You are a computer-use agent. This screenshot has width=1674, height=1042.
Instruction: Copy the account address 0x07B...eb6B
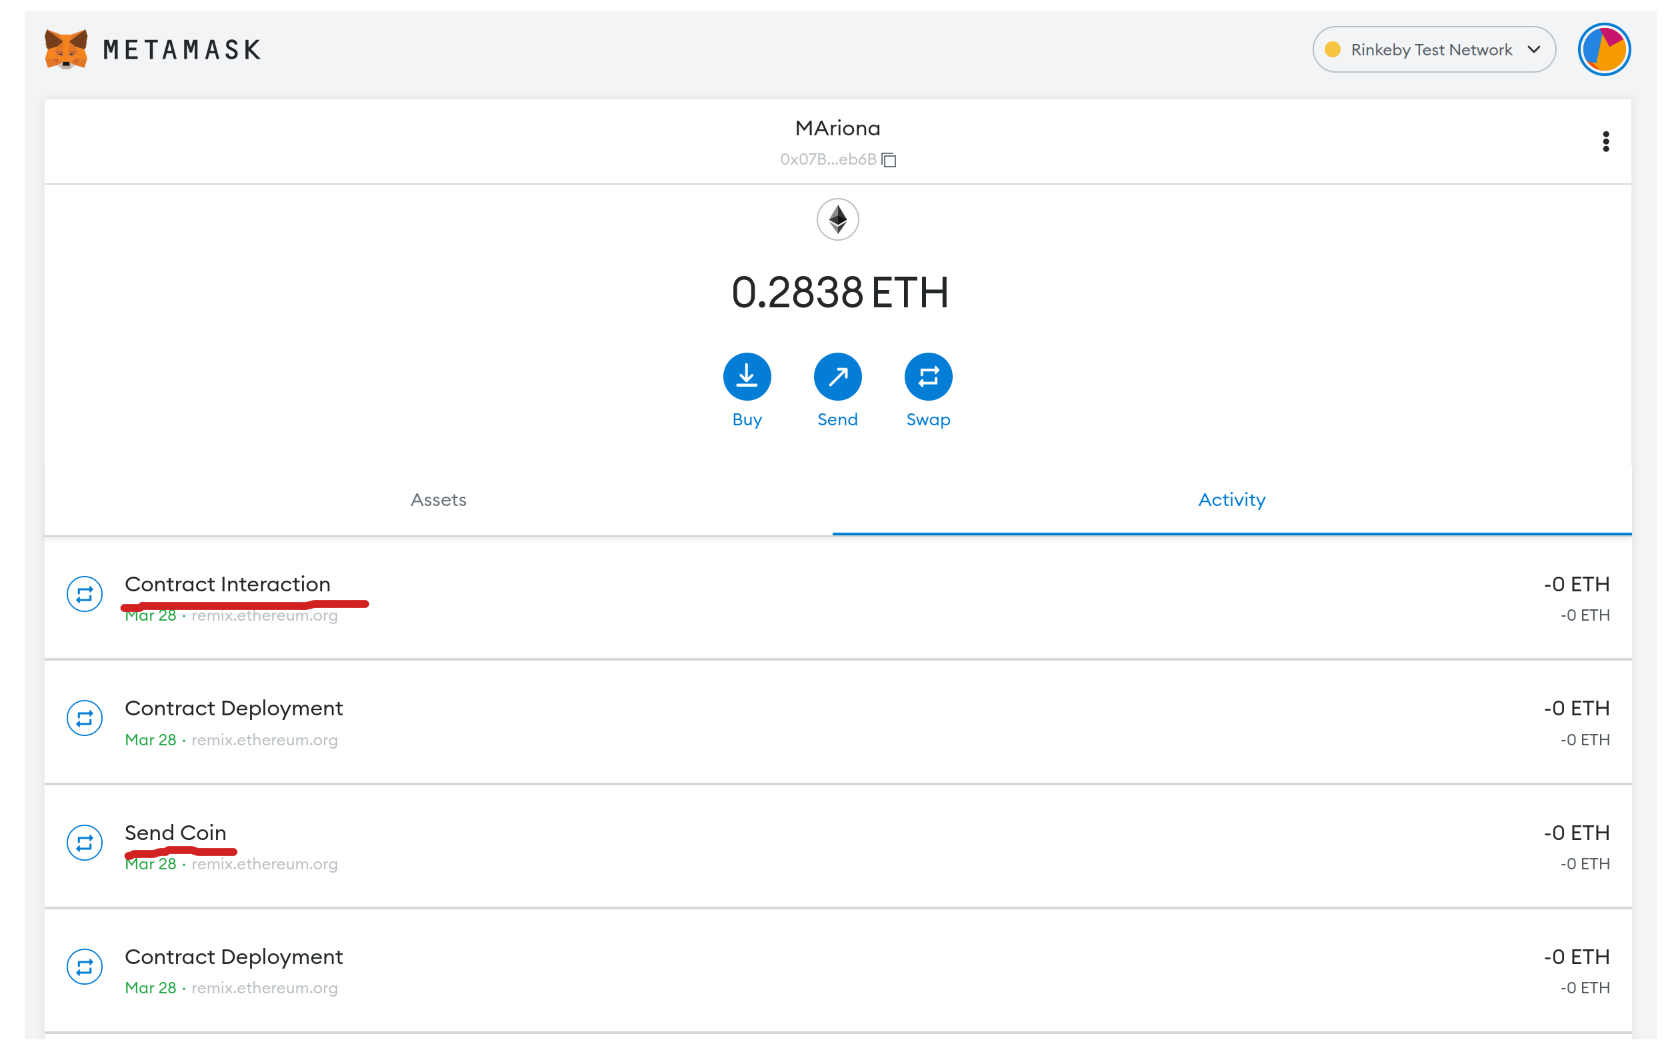(x=888, y=159)
